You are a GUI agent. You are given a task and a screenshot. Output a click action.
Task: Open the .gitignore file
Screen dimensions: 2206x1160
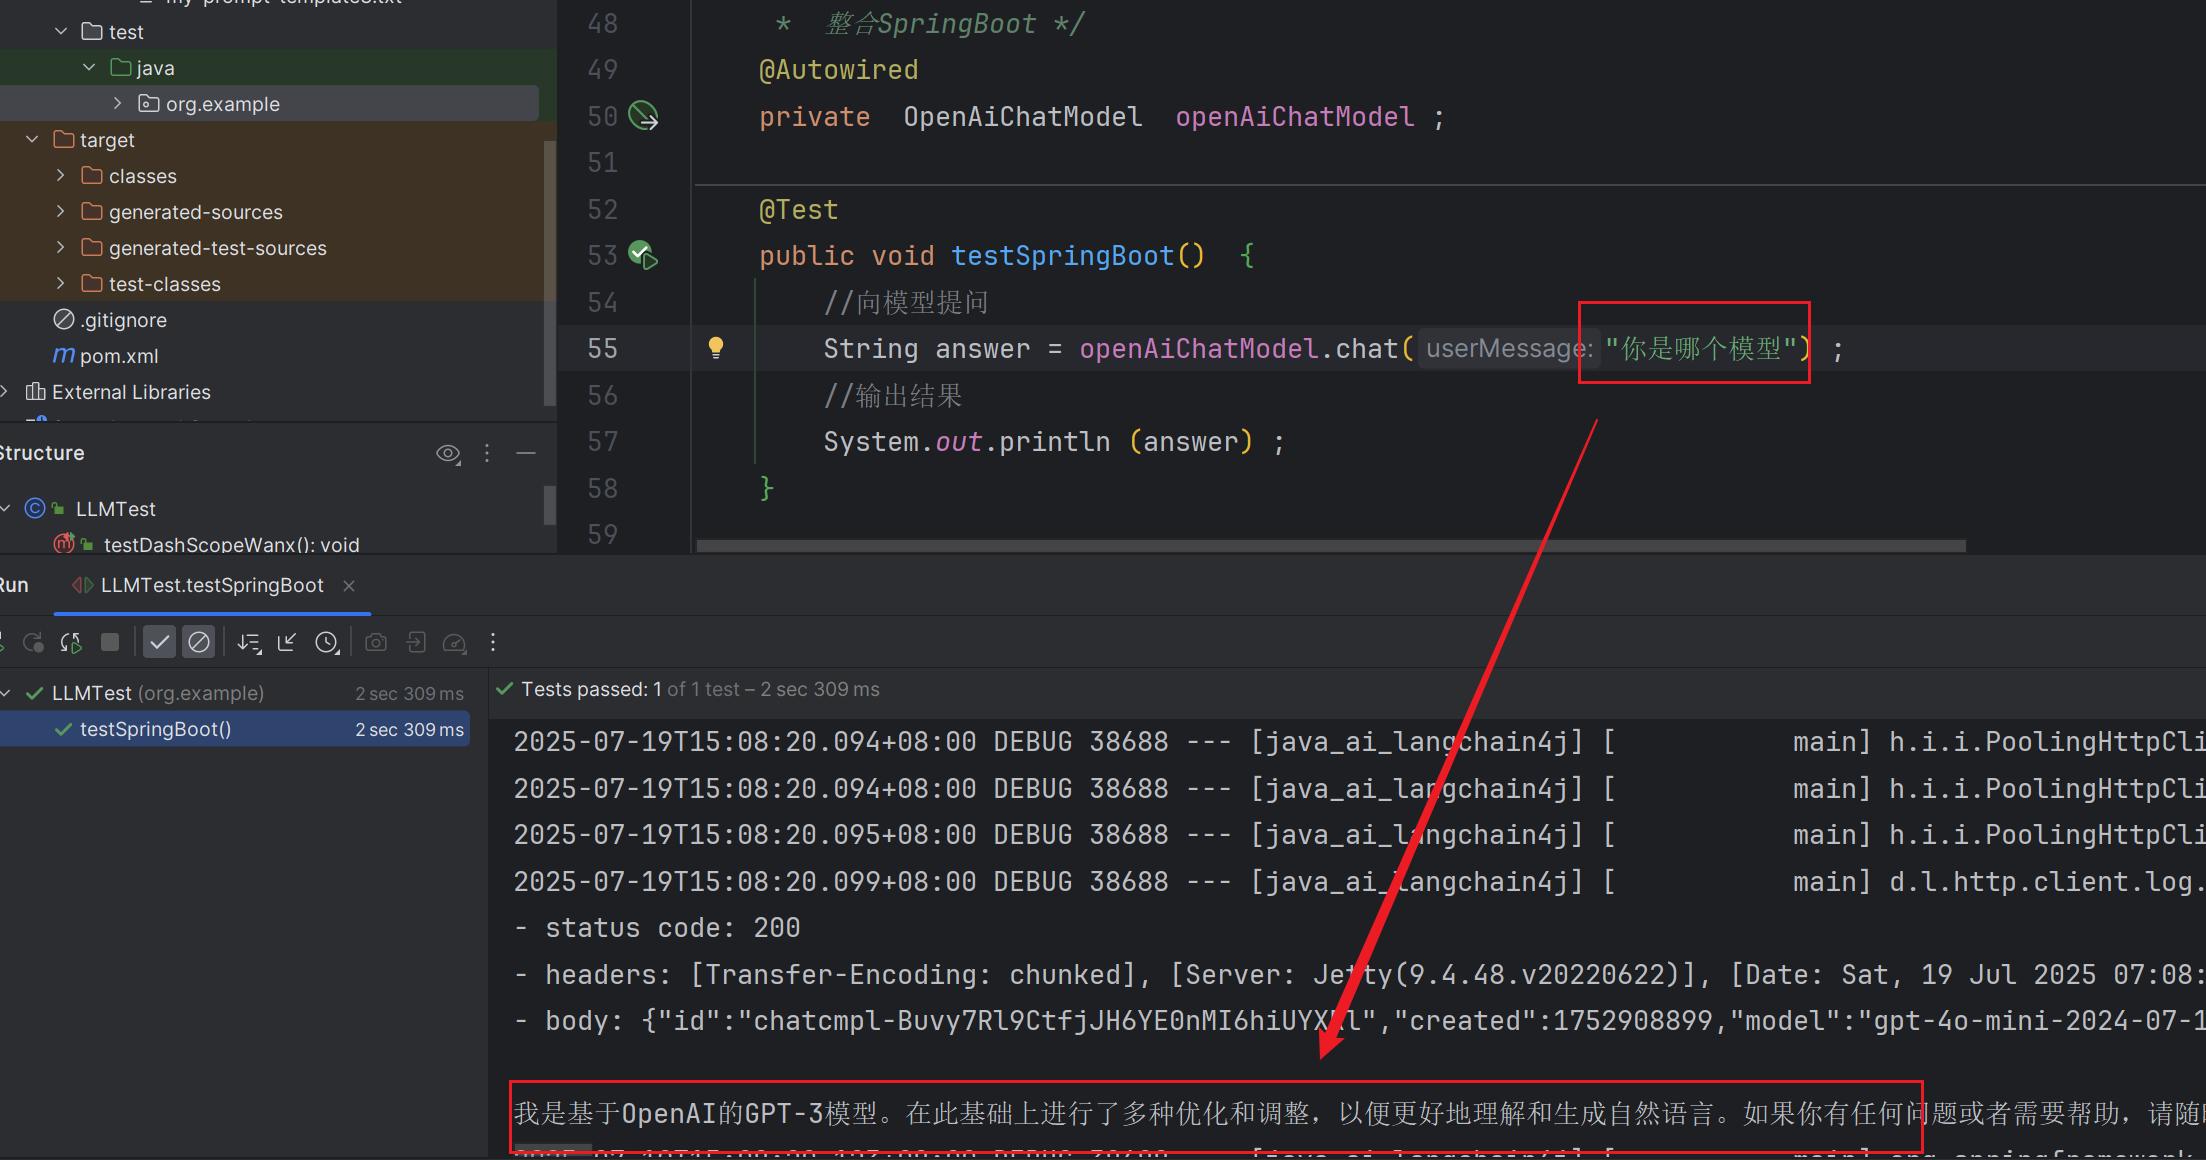pyautogui.click(x=123, y=320)
